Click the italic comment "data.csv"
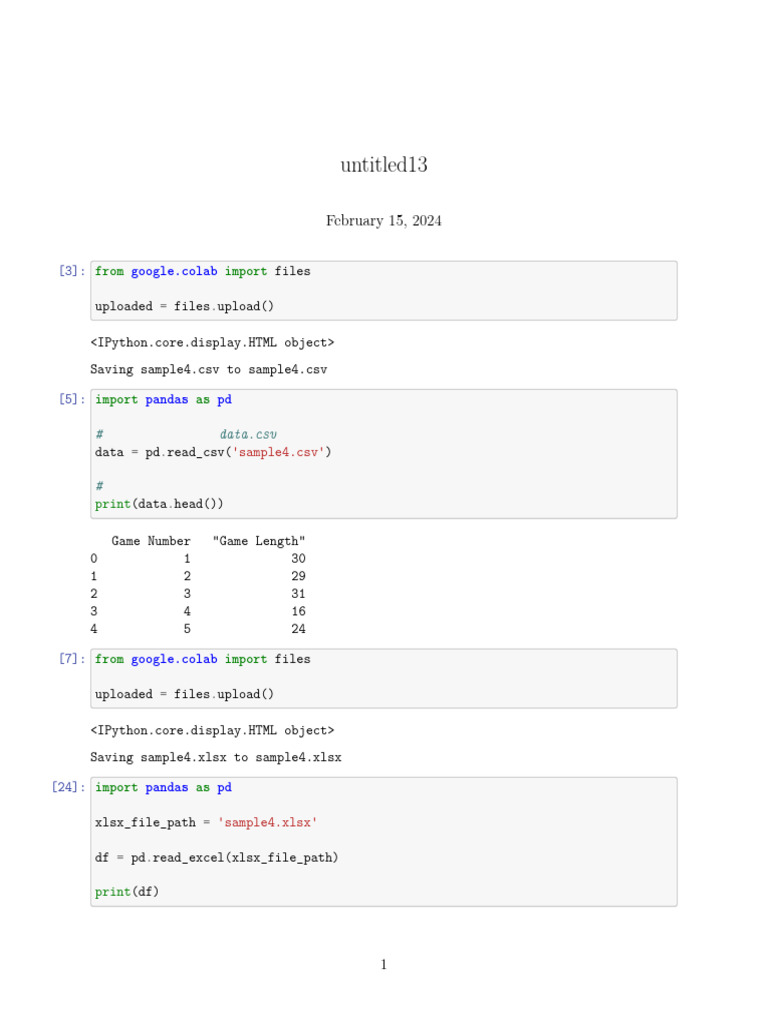The image size is (768, 1024). (x=248, y=434)
